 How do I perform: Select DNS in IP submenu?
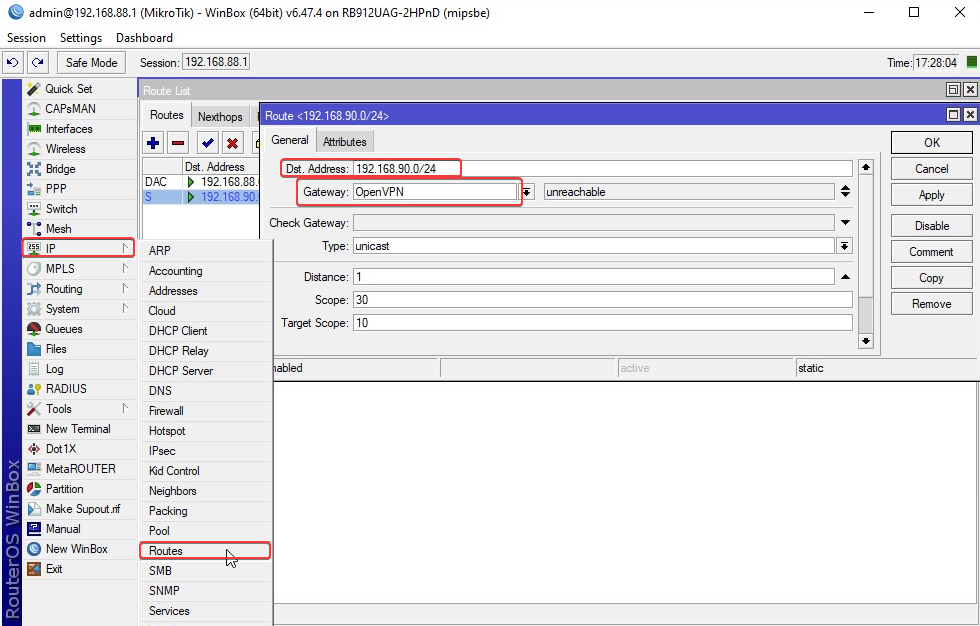[205, 390]
